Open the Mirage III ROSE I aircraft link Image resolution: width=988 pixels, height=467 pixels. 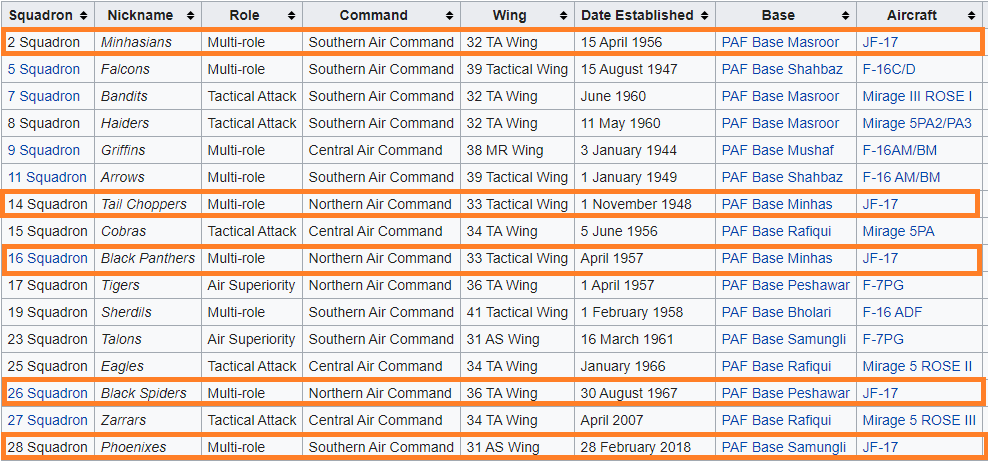pyautogui.click(x=917, y=96)
